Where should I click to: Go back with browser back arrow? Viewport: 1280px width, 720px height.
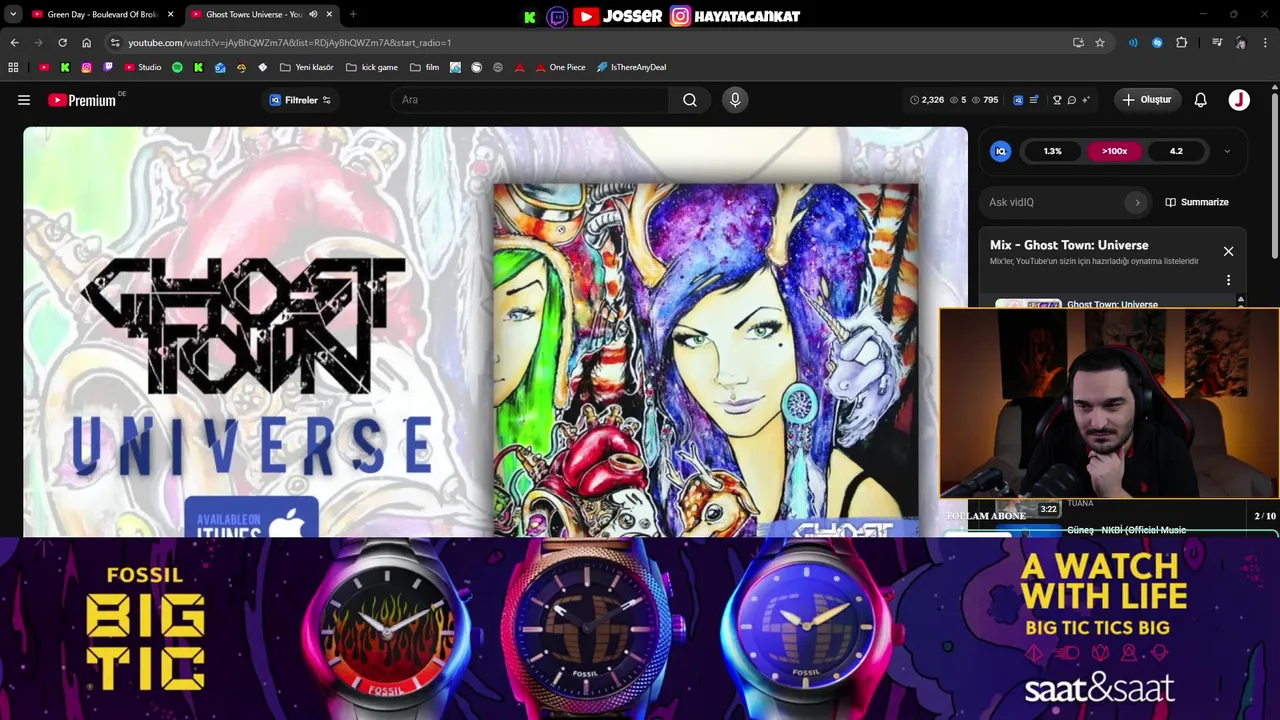tap(14, 43)
